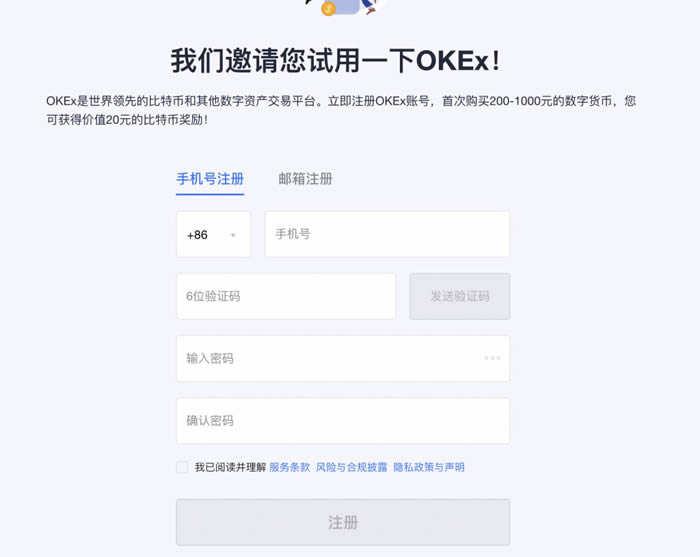This screenshot has height=557, width=700.
Task: Click the 我们邀请您试用一下OKEx heading
Action: click(336, 60)
